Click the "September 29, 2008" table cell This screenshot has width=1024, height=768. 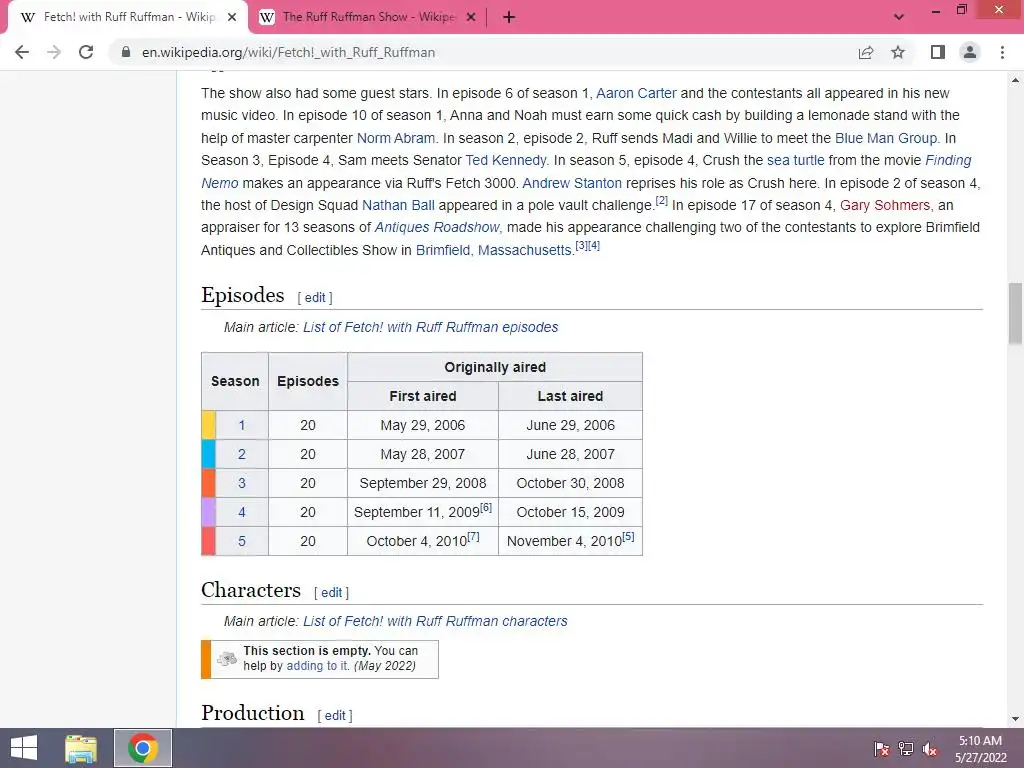pos(423,483)
